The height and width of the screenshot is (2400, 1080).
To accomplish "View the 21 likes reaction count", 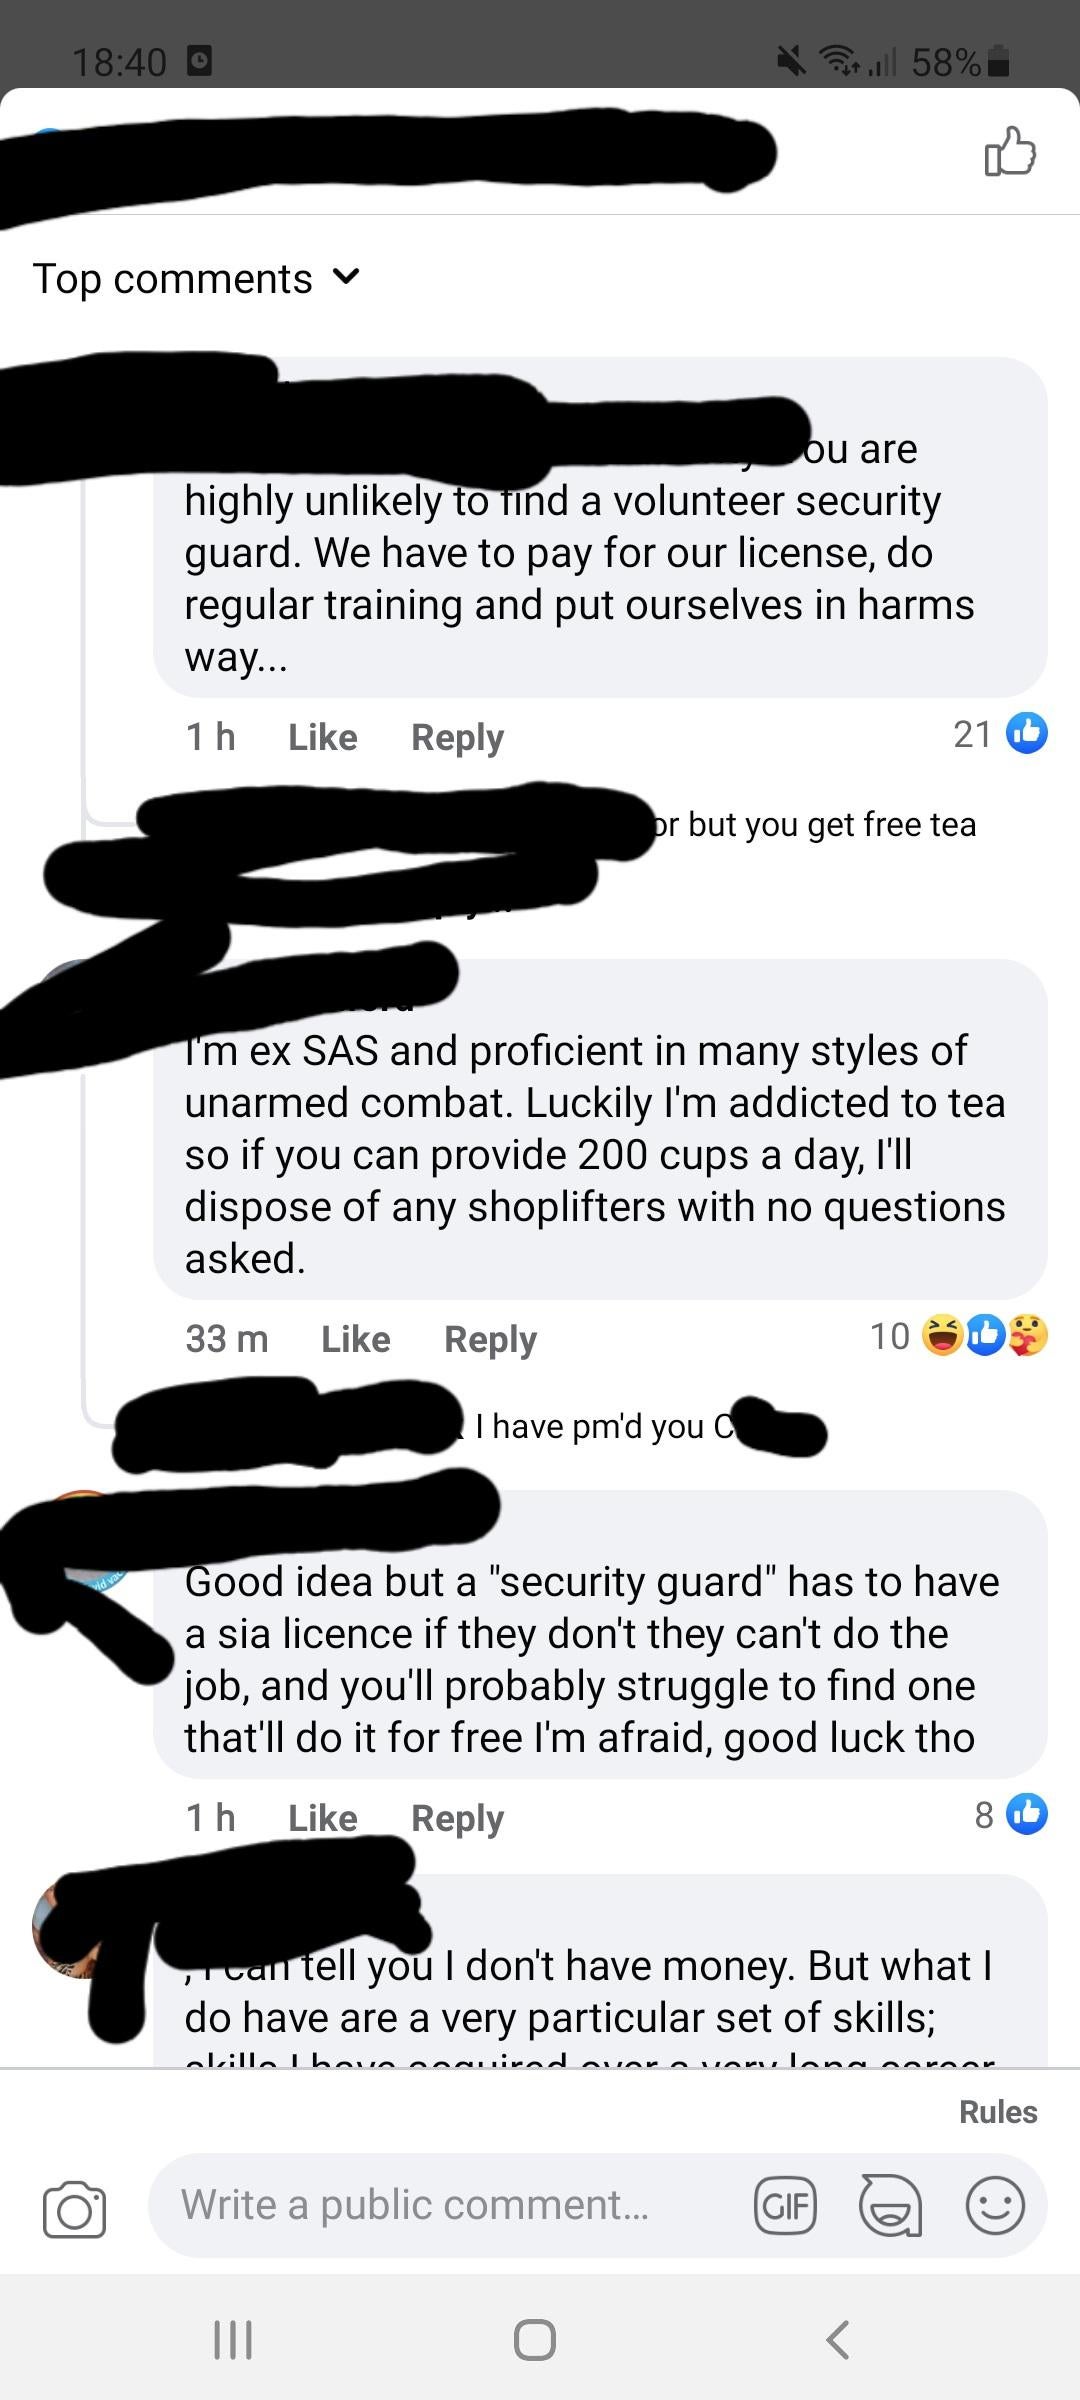I will (999, 734).
